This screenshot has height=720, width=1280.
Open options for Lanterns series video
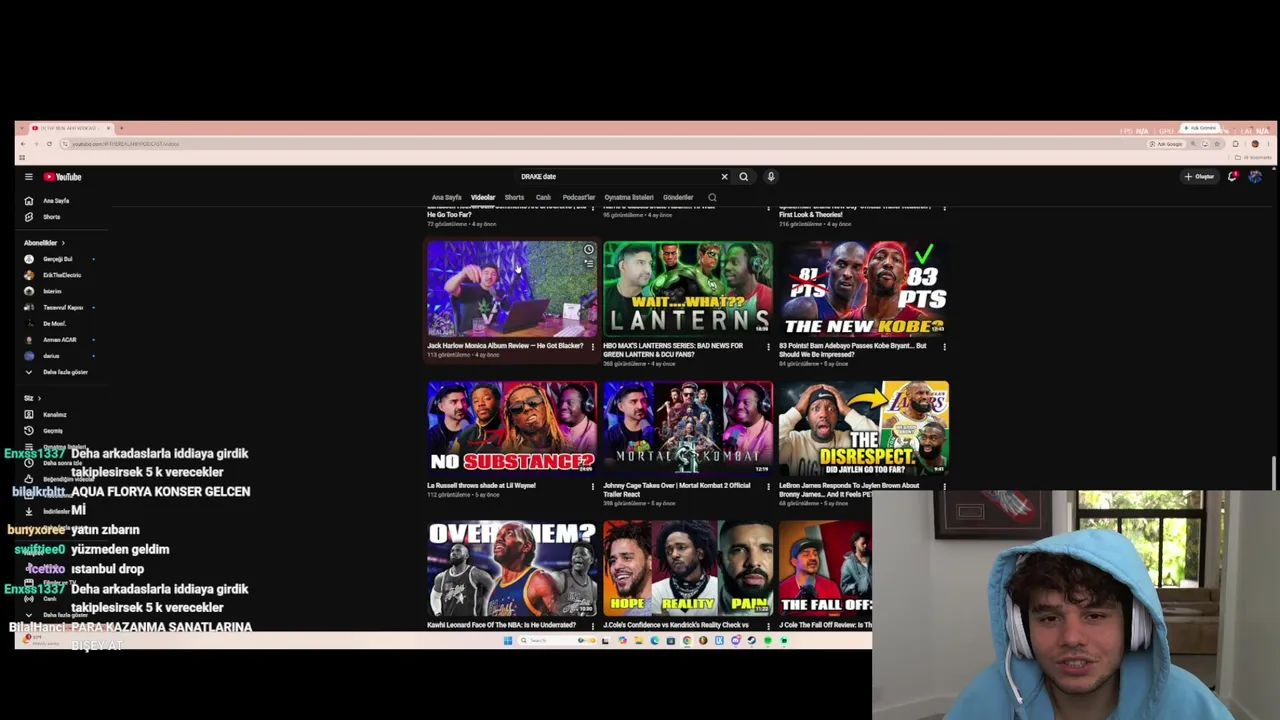769,347
